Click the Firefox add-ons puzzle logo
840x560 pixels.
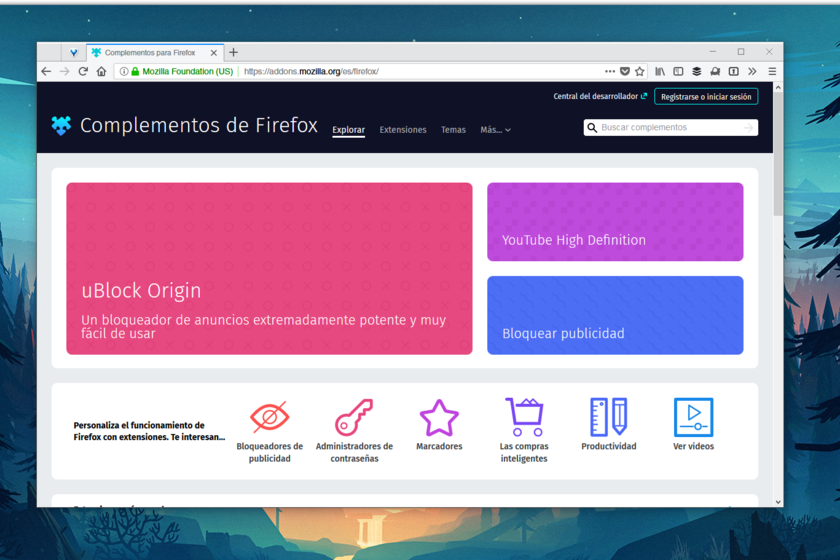(x=61, y=125)
